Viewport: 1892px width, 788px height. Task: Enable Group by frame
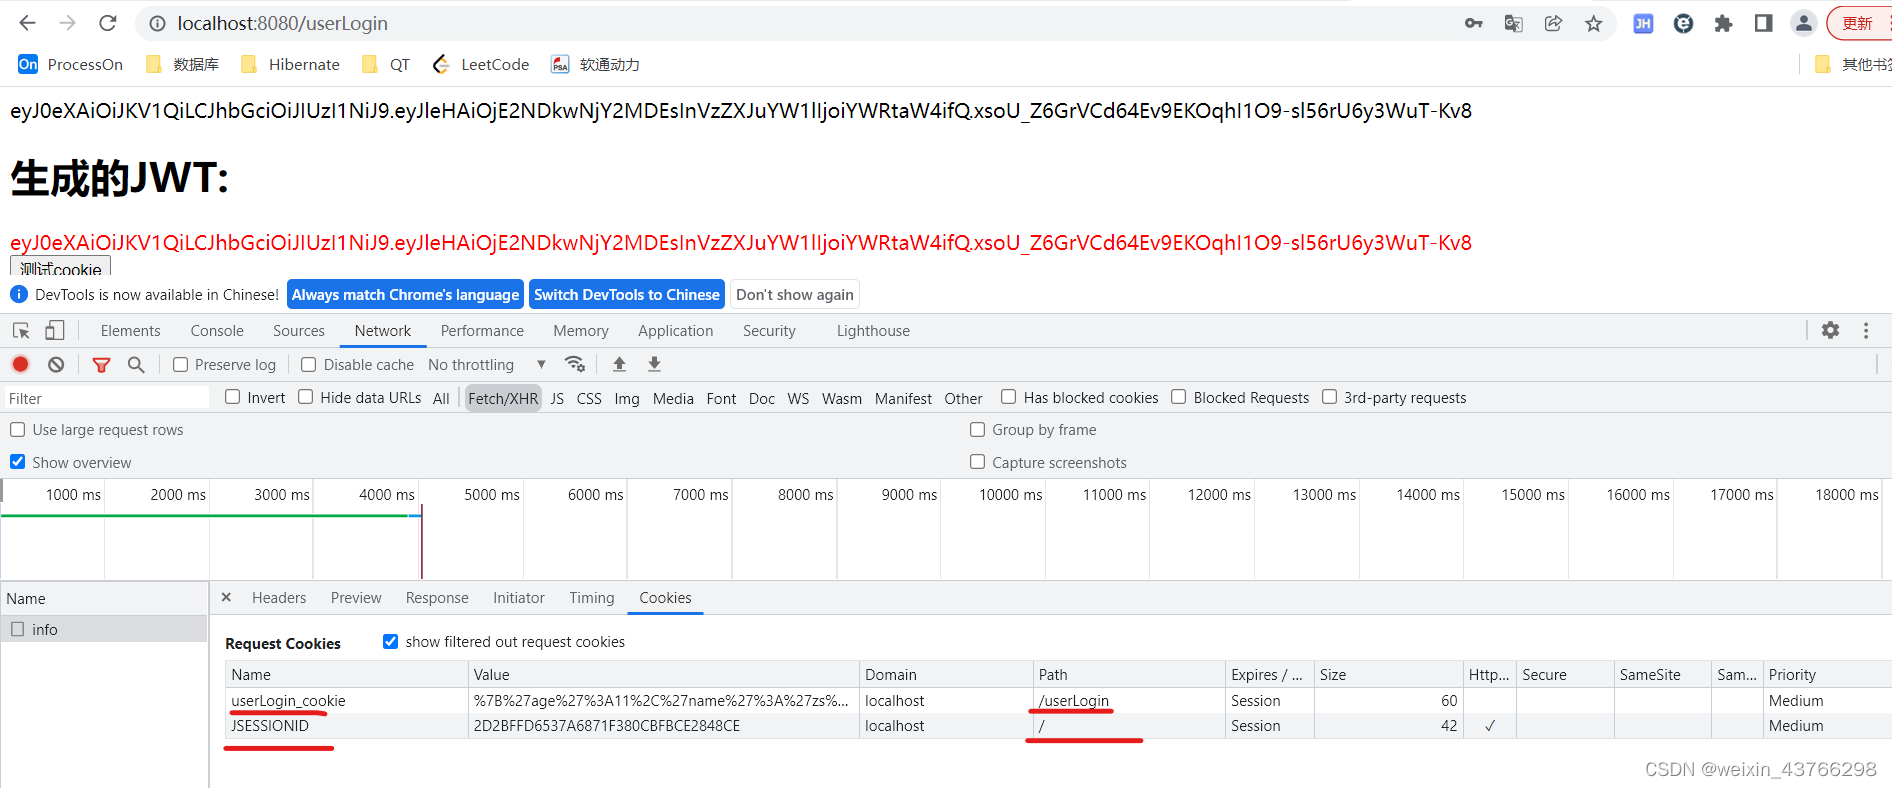point(978,430)
